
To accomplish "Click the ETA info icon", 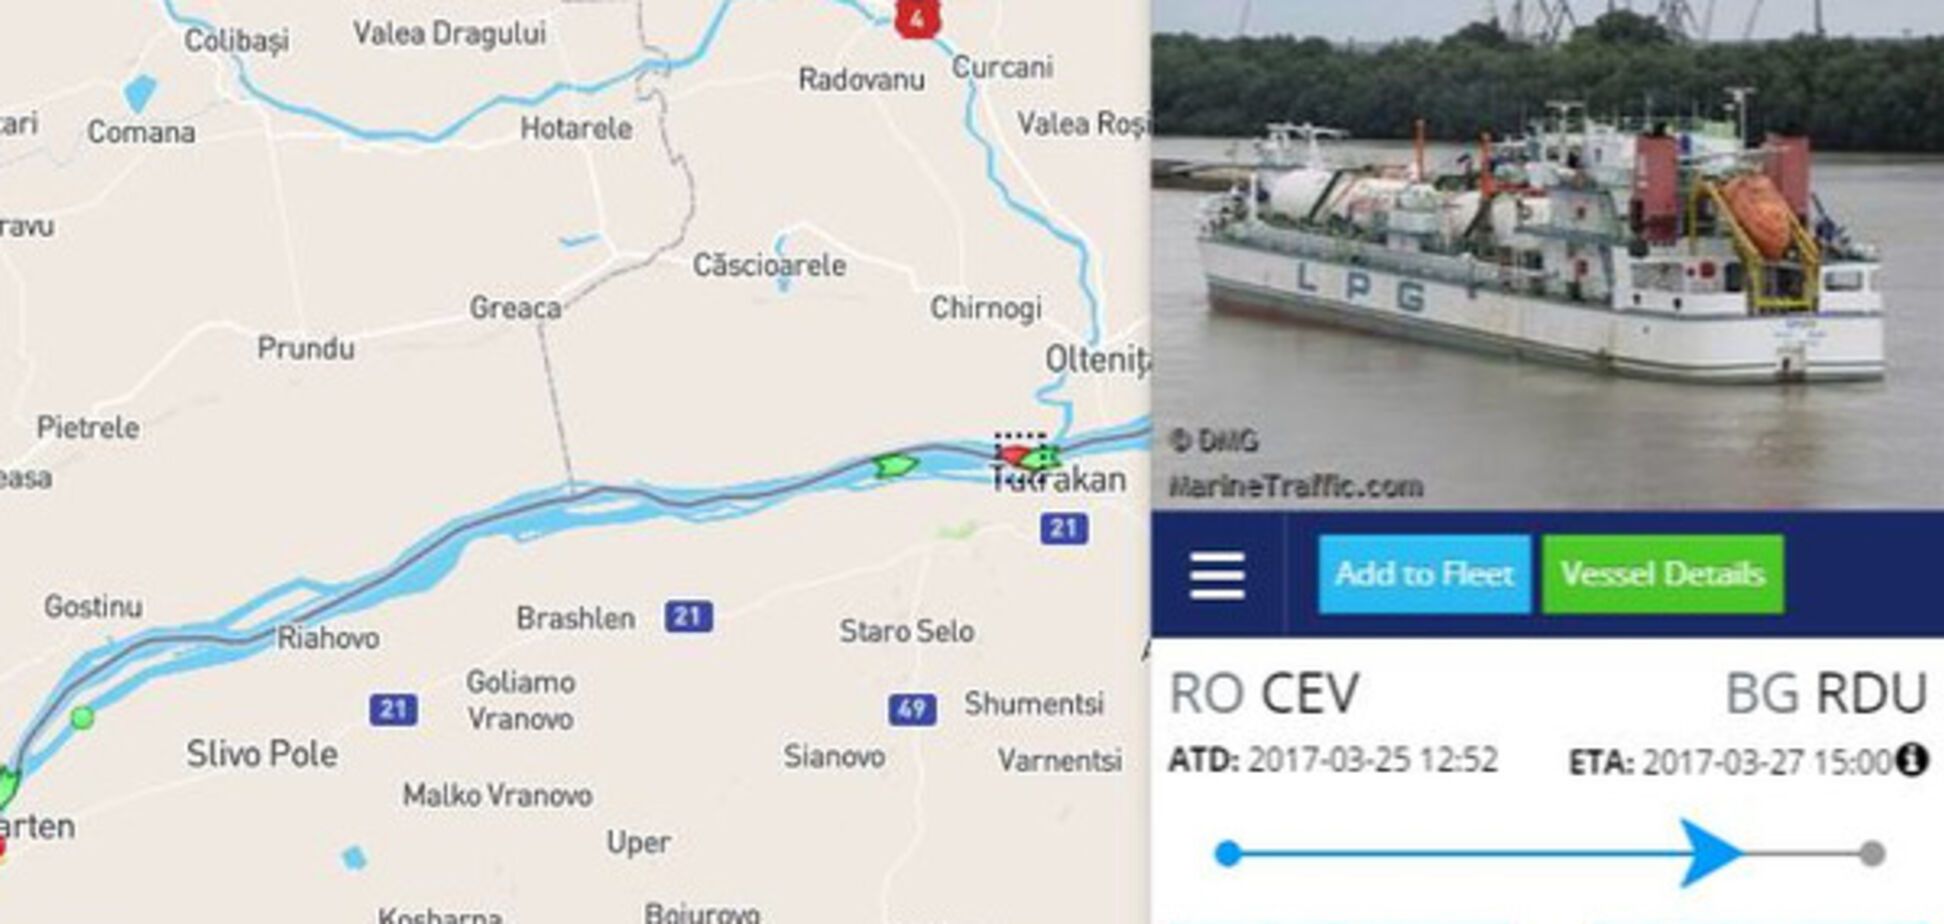I will point(1912,760).
